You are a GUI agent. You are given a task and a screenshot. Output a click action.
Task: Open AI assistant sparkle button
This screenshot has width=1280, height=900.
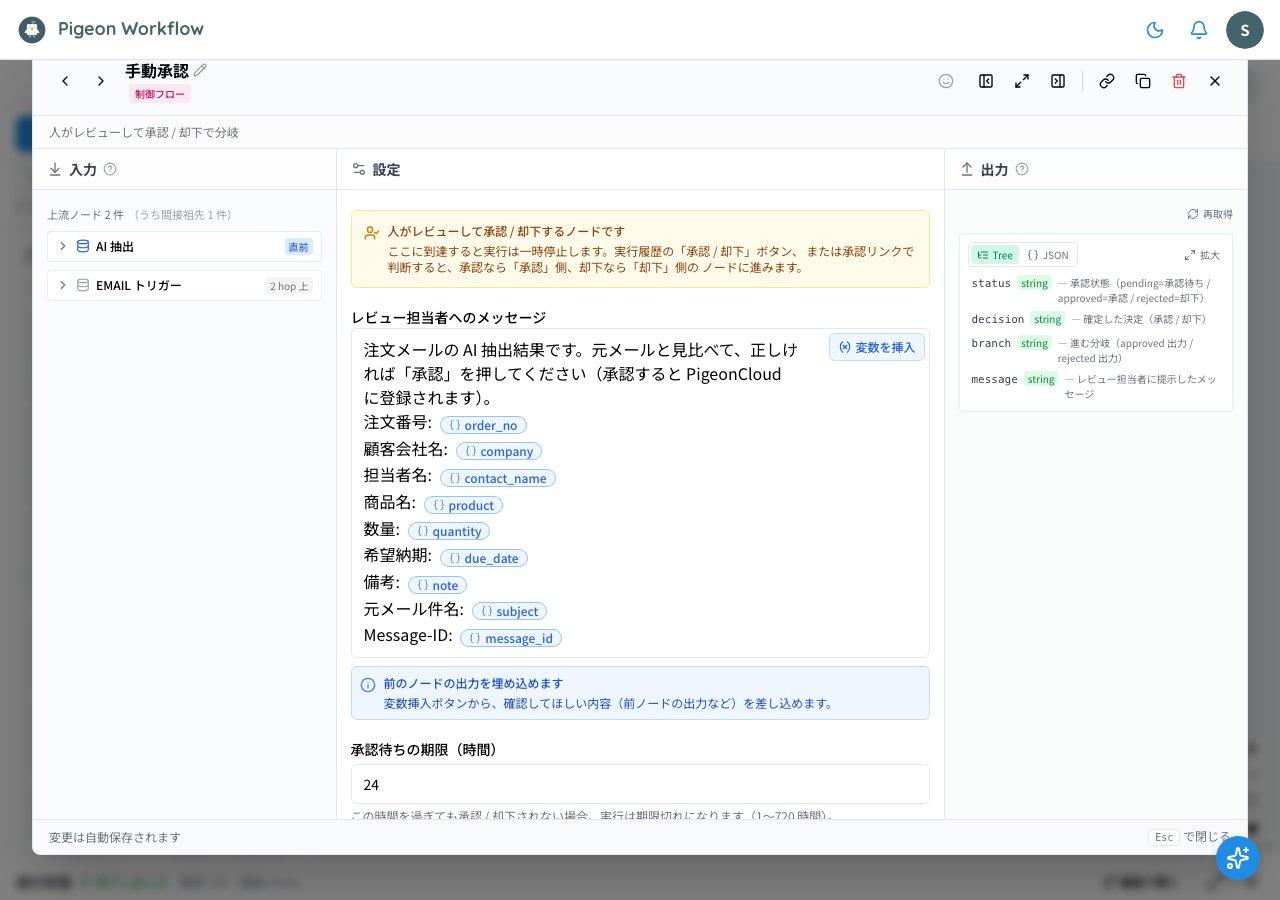(1238, 858)
